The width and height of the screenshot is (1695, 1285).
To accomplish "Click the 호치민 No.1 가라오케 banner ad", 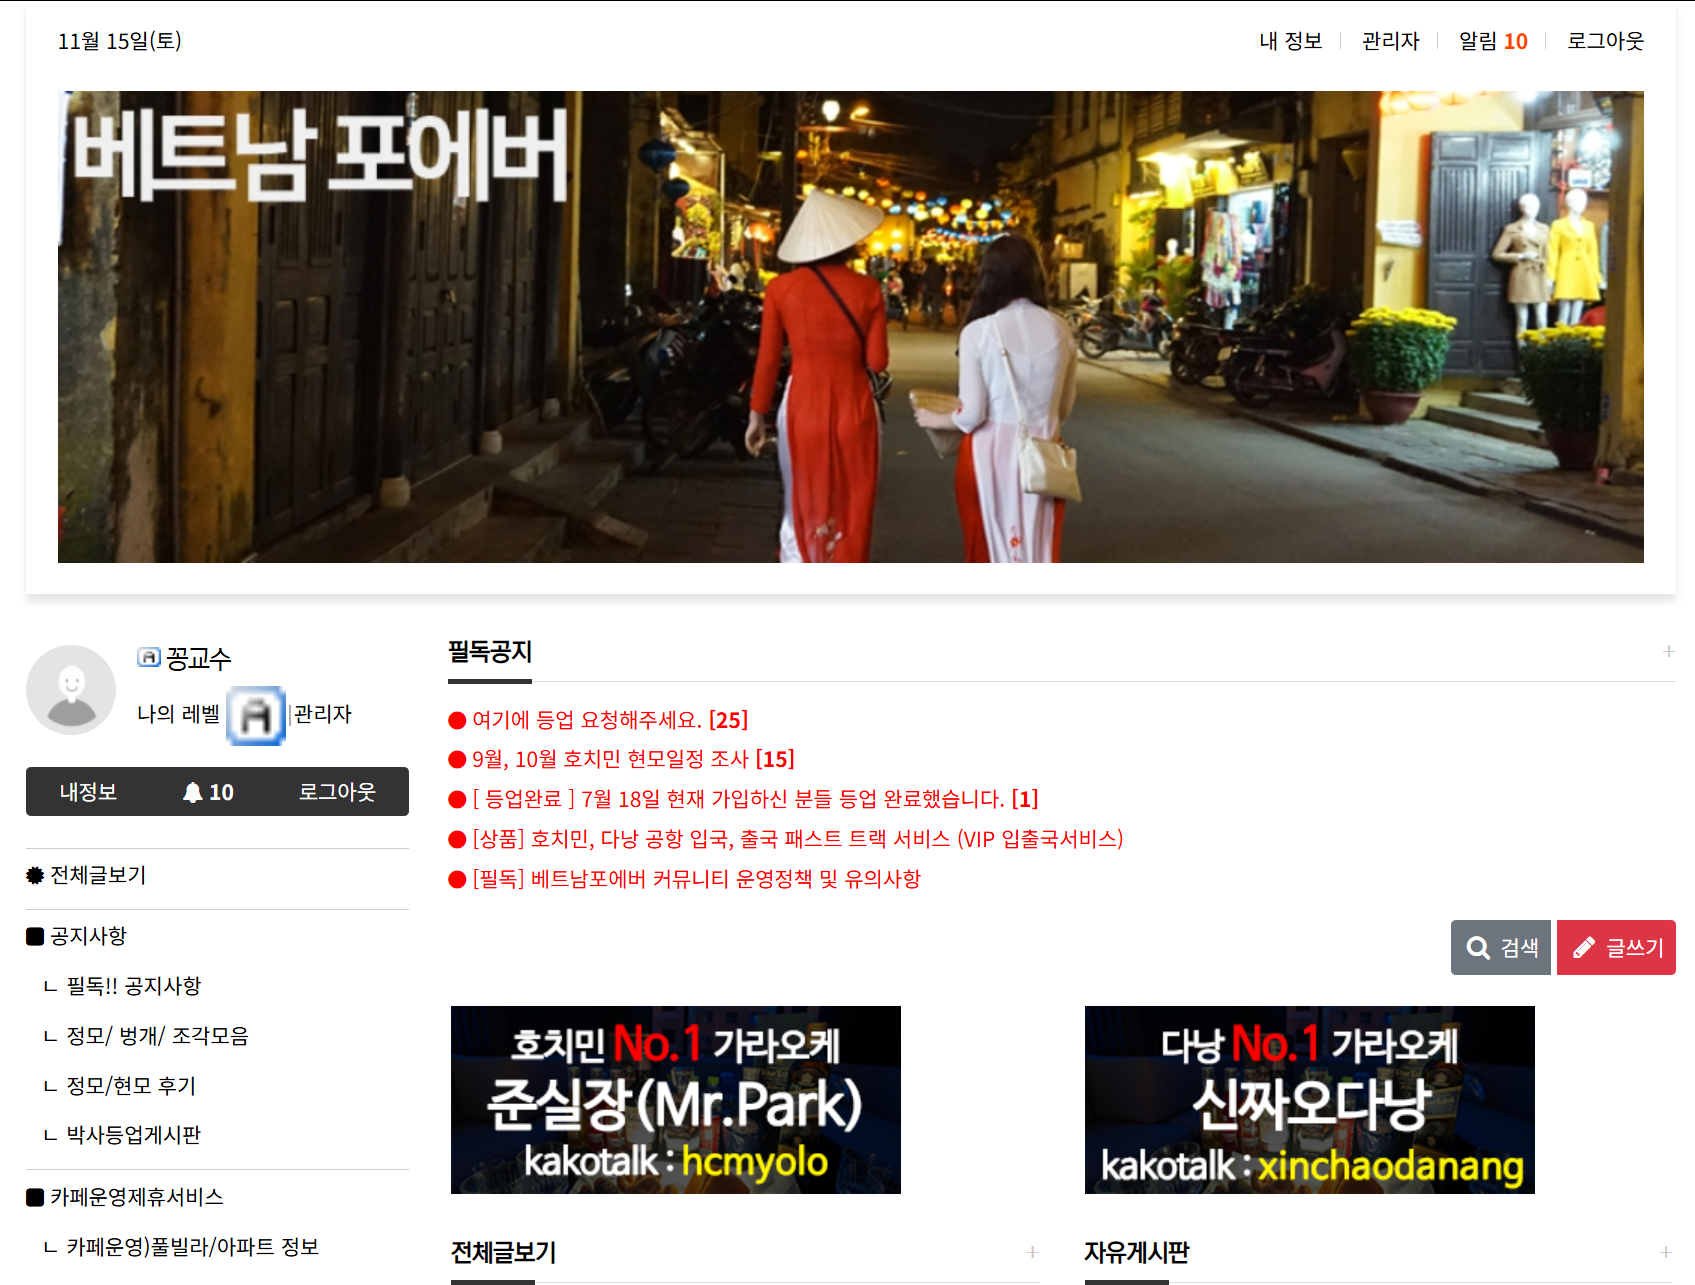I will [676, 1099].
